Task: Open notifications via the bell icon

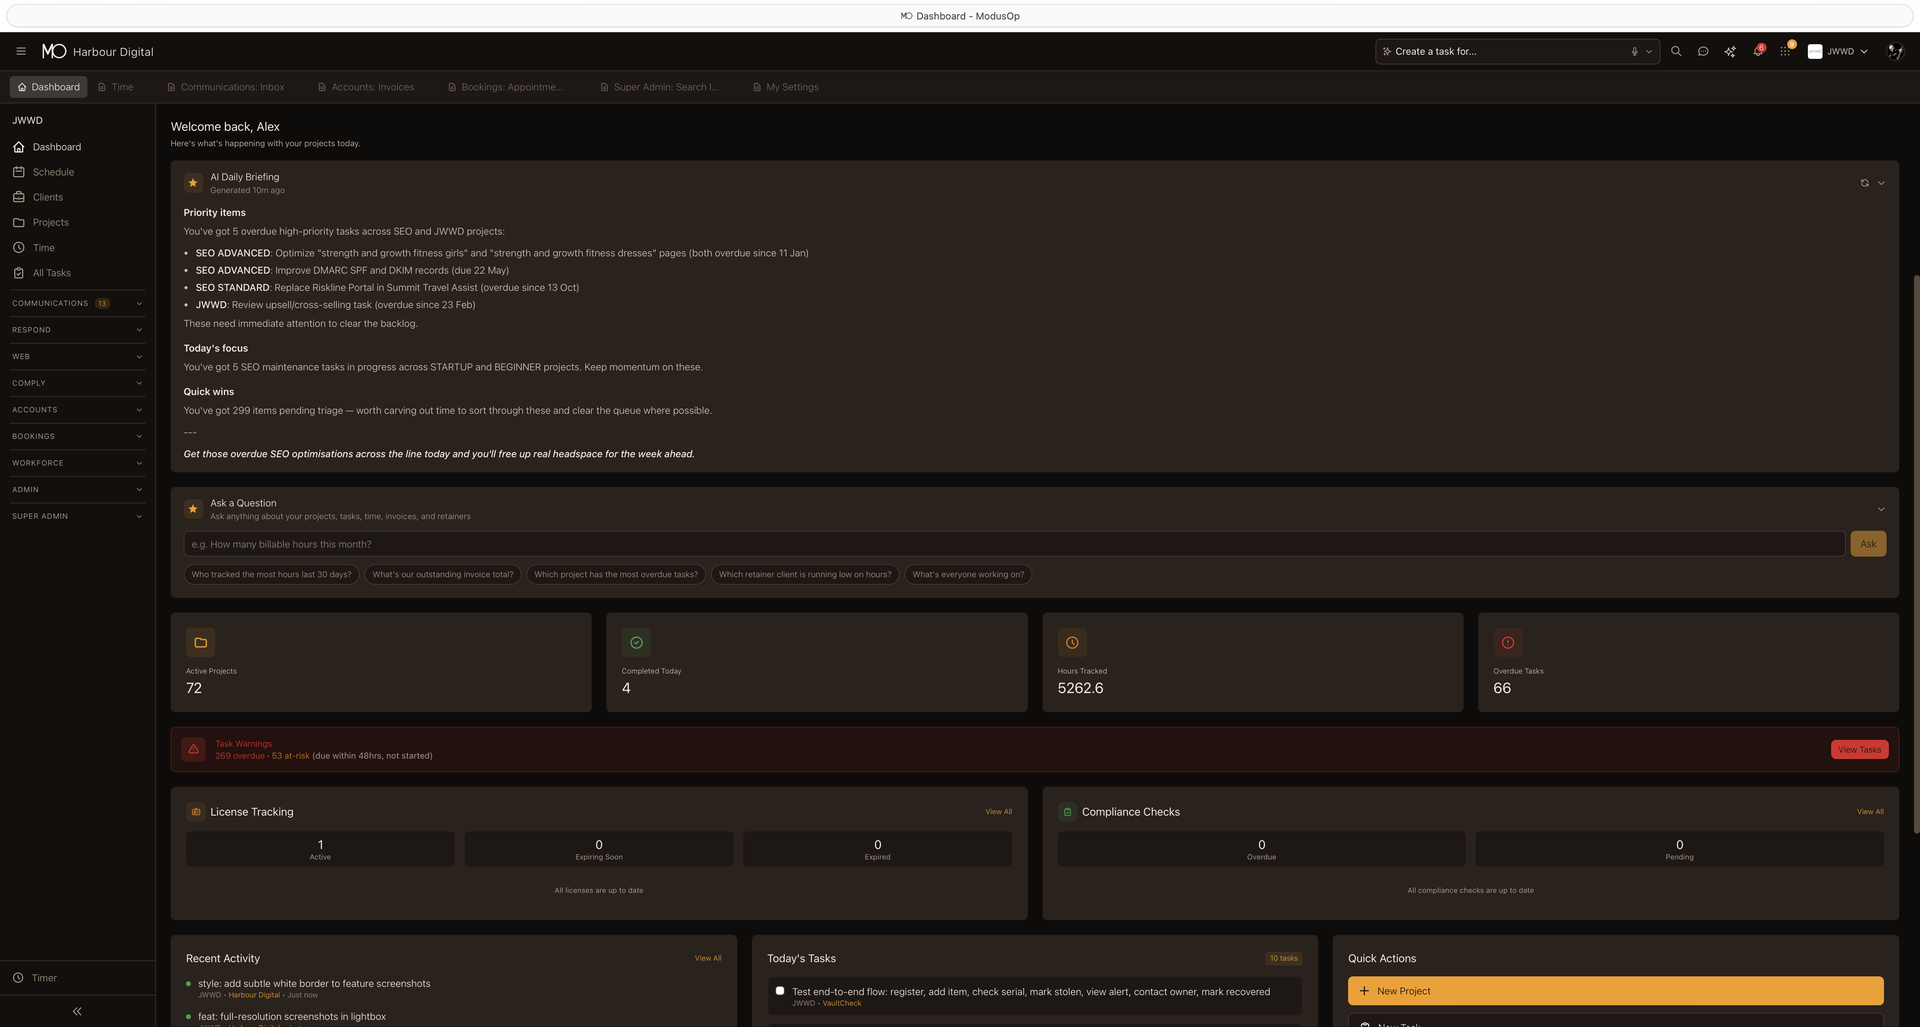Action: tap(1758, 51)
